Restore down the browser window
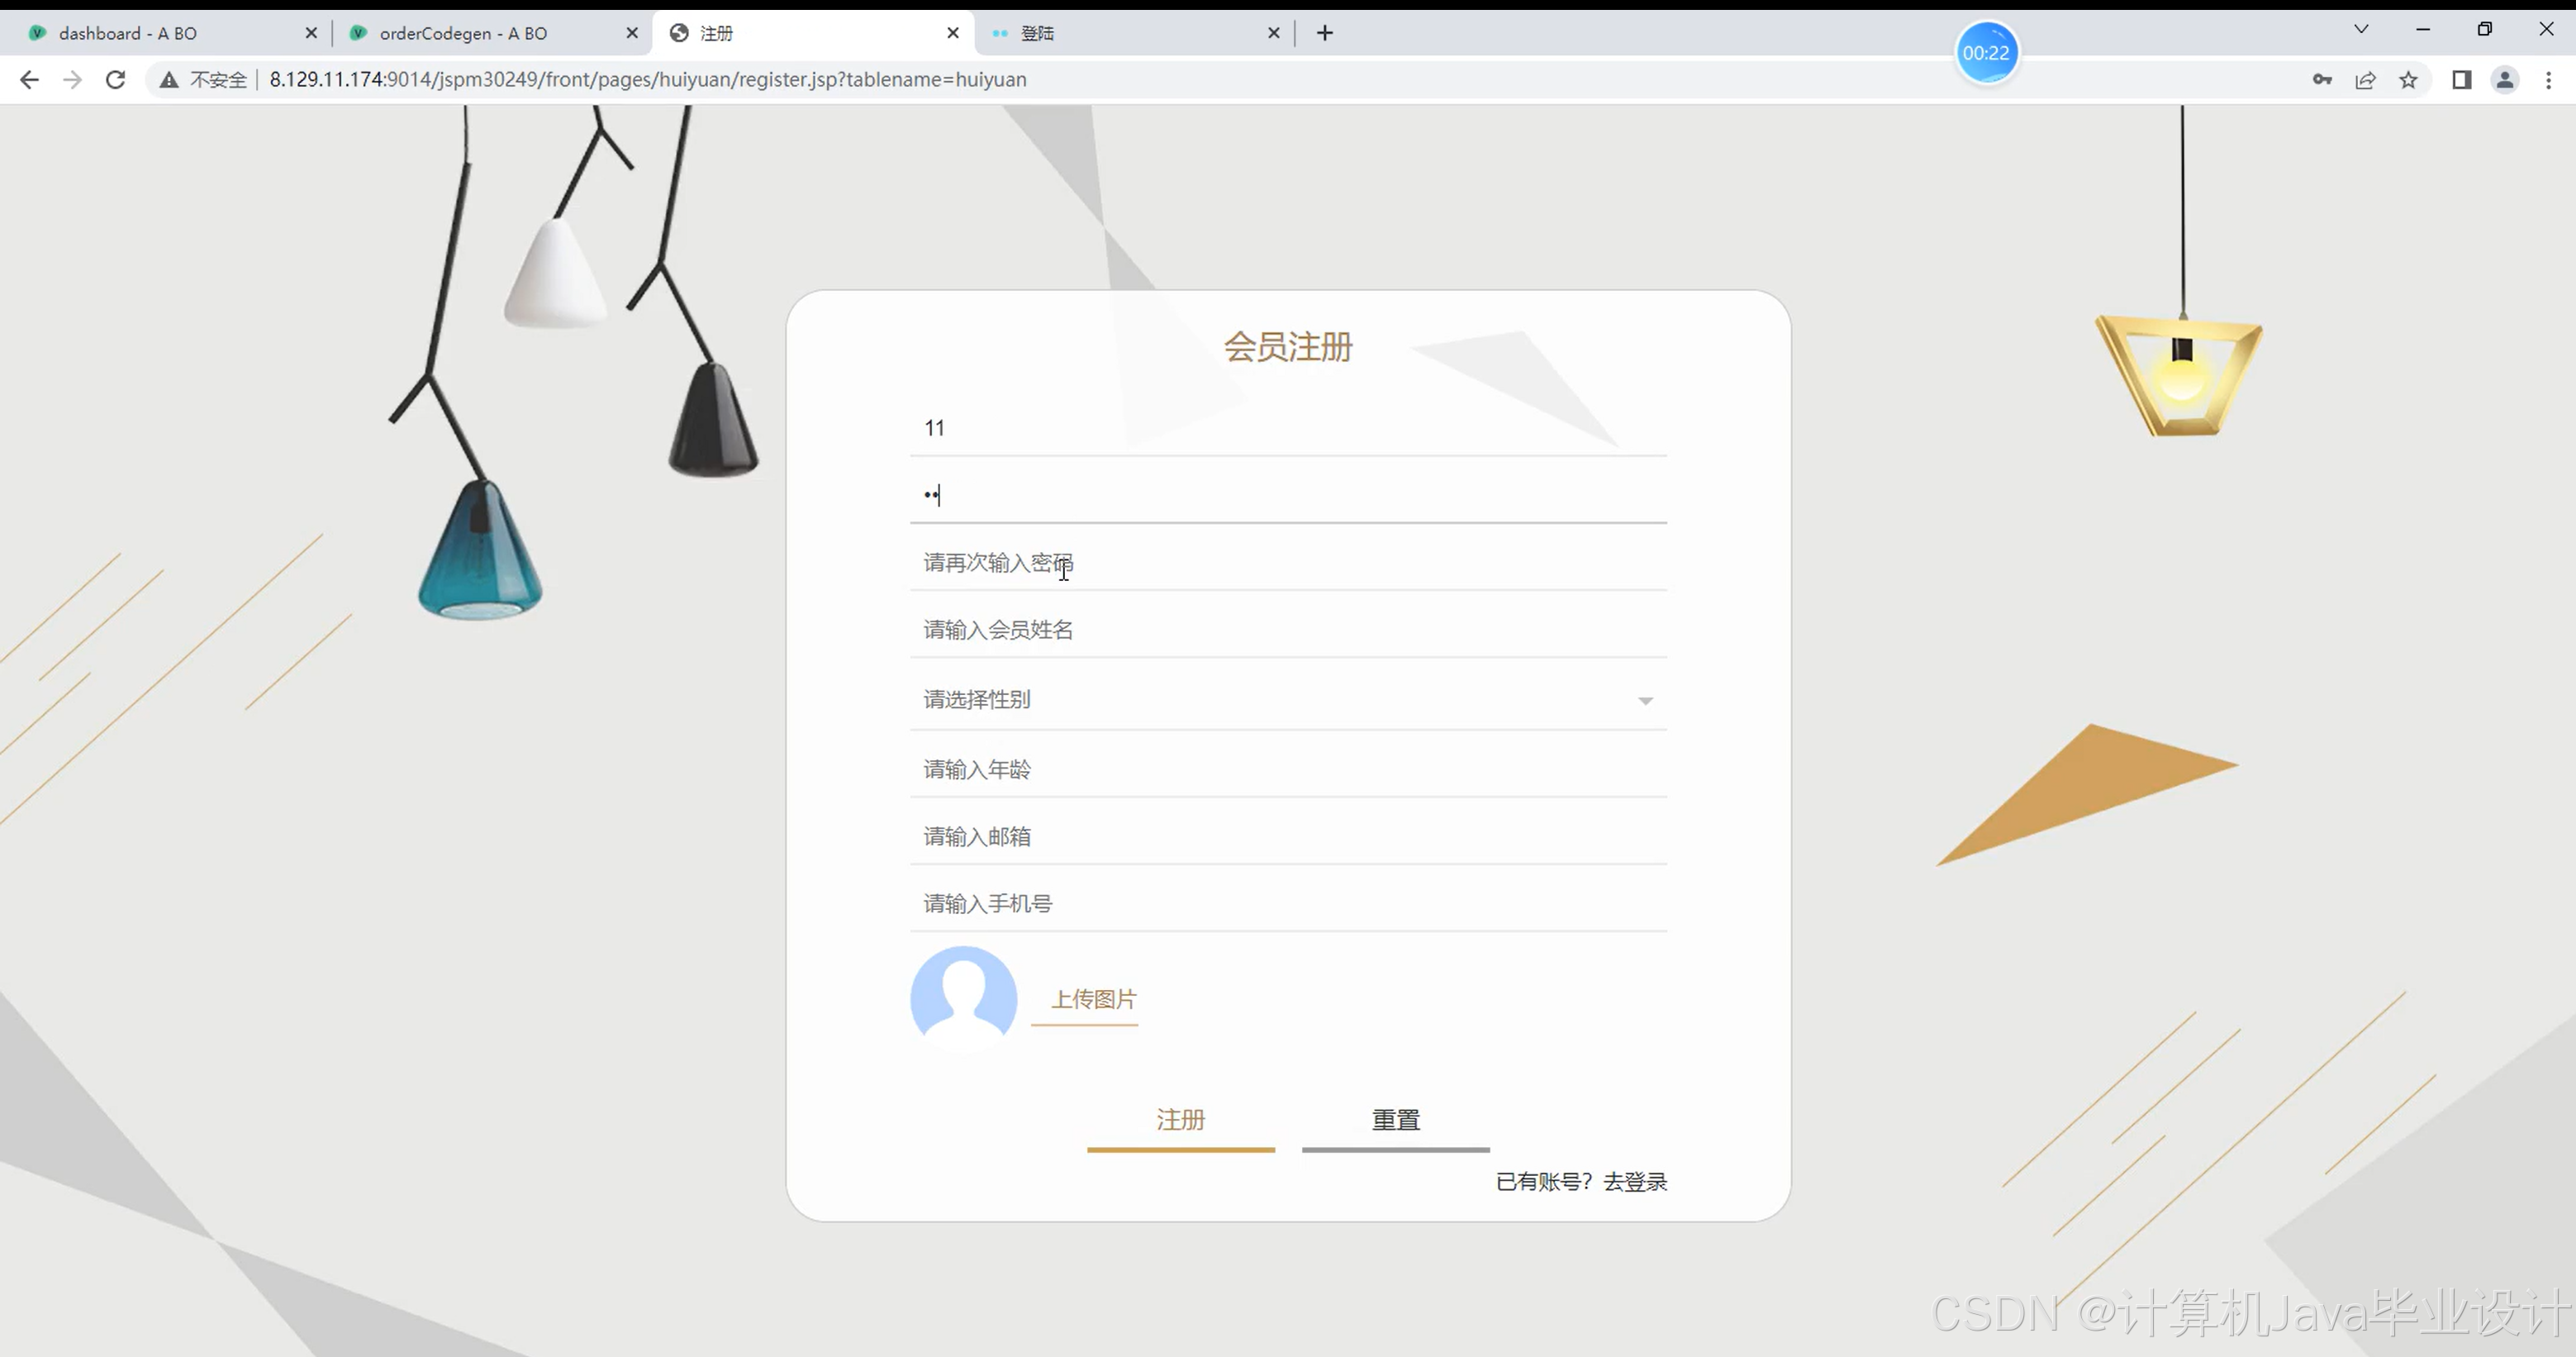 (x=2485, y=29)
